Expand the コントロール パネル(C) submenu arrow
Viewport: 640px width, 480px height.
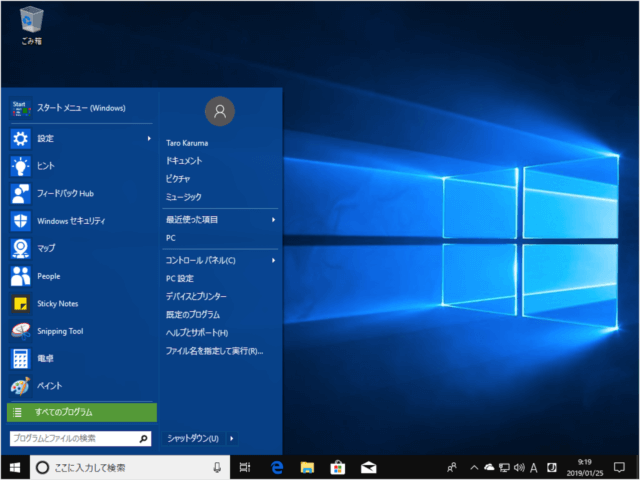click(273, 260)
